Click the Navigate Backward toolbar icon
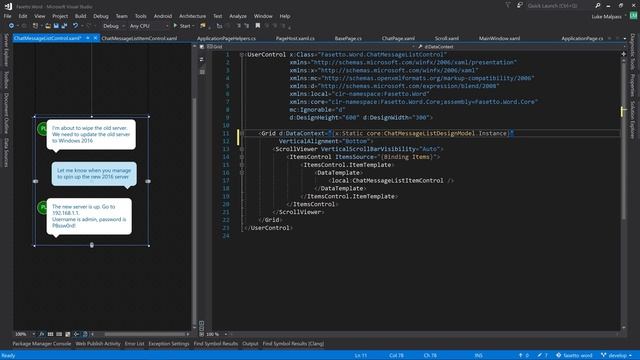The height and width of the screenshot is (360, 640). [11, 26]
